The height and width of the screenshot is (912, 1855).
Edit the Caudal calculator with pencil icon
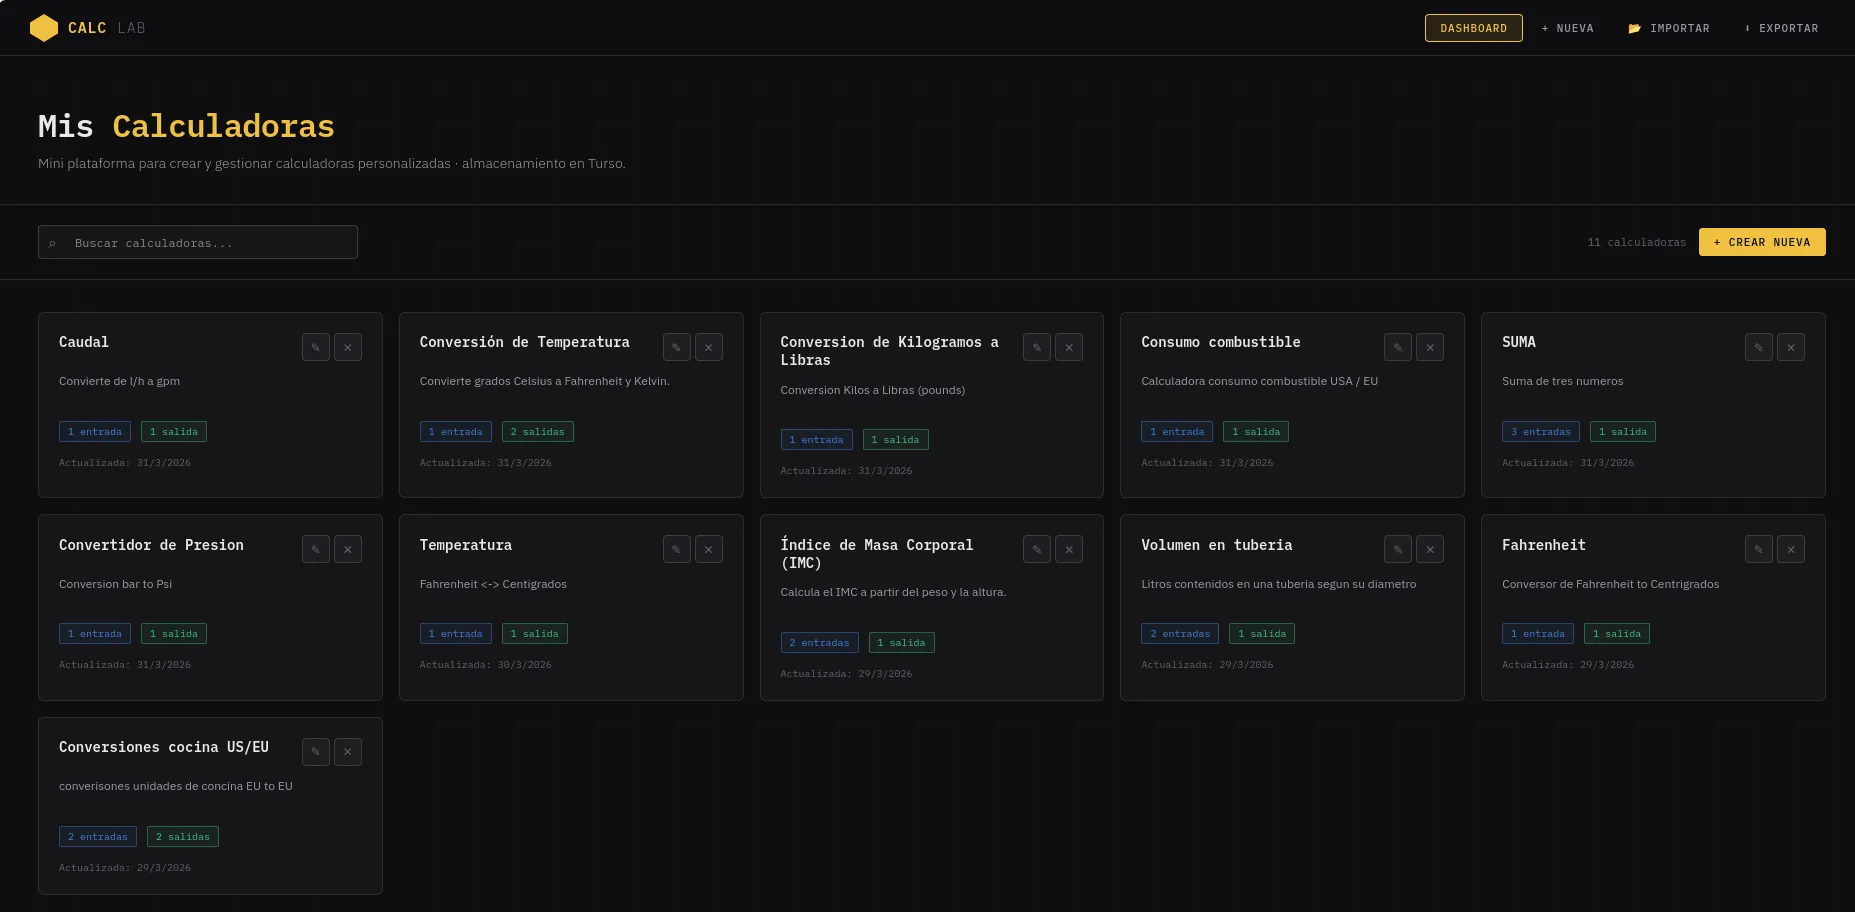tap(316, 347)
